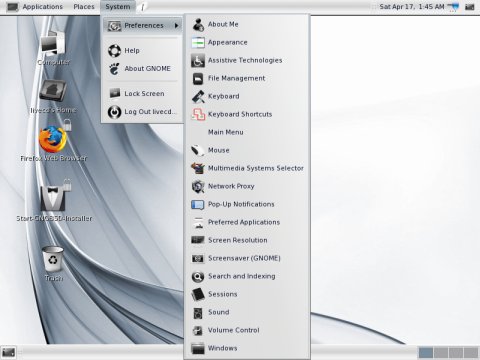Click the Help label
Screen dimensions: 480x360
132,51
